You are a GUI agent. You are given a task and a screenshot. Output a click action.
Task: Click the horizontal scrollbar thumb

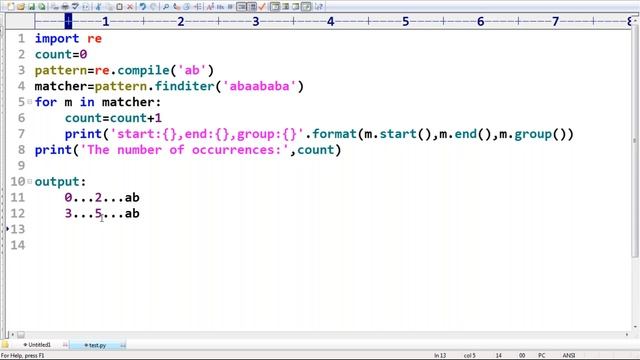[x=21, y=335]
